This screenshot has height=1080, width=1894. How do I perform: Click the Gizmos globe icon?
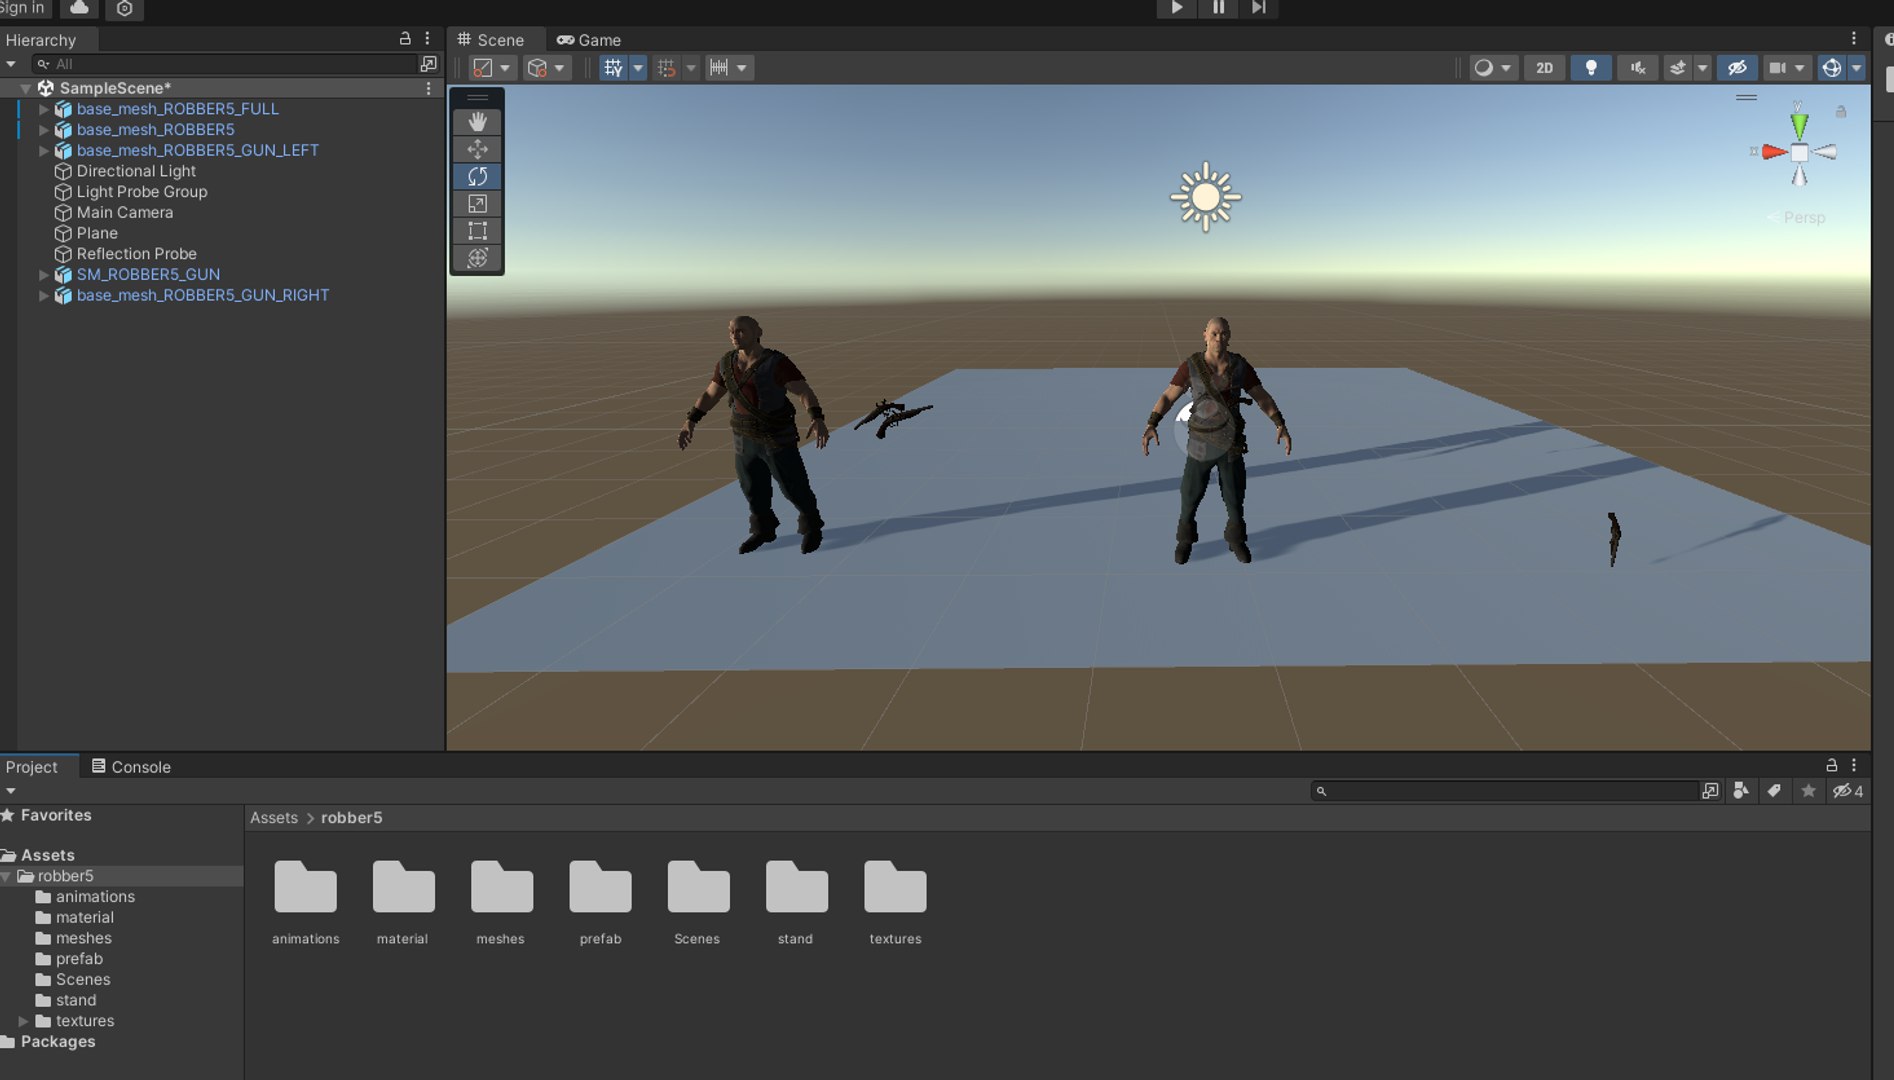tap(1832, 68)
